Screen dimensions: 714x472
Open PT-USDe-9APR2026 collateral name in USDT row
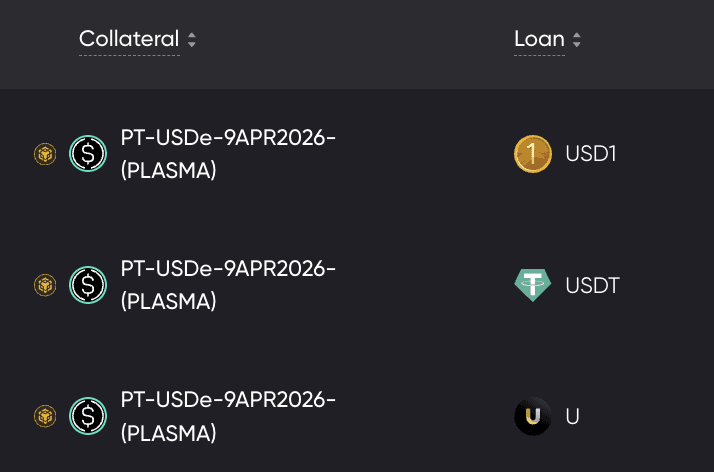coord(228,285)
